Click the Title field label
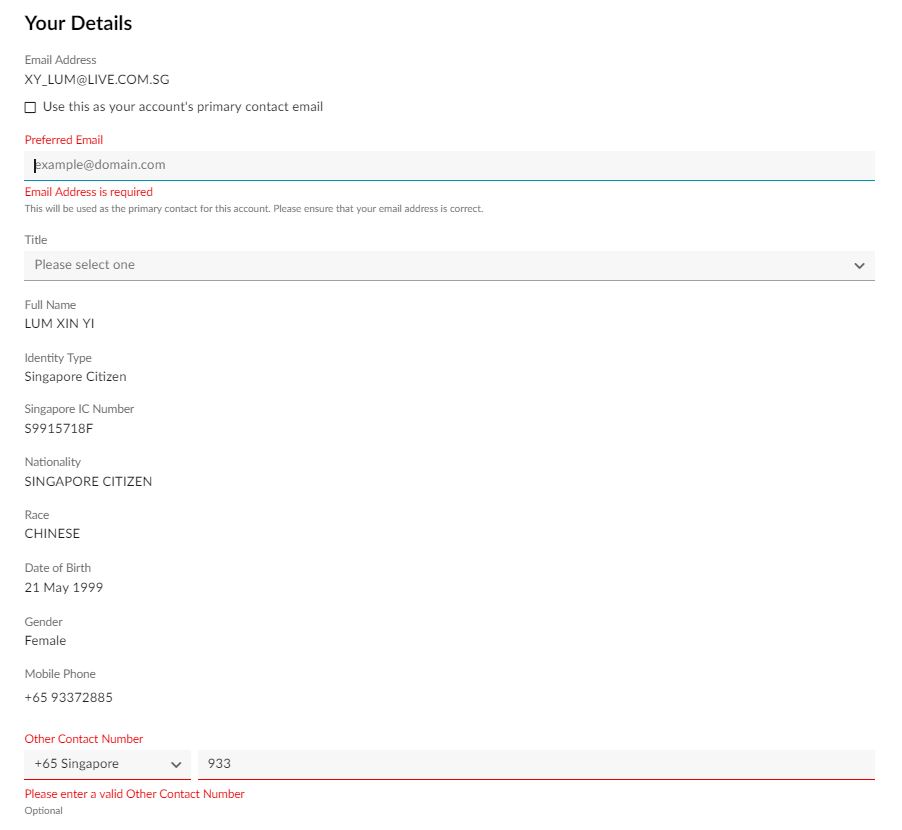The image size is (902, 830). click(x=36, y=240)
